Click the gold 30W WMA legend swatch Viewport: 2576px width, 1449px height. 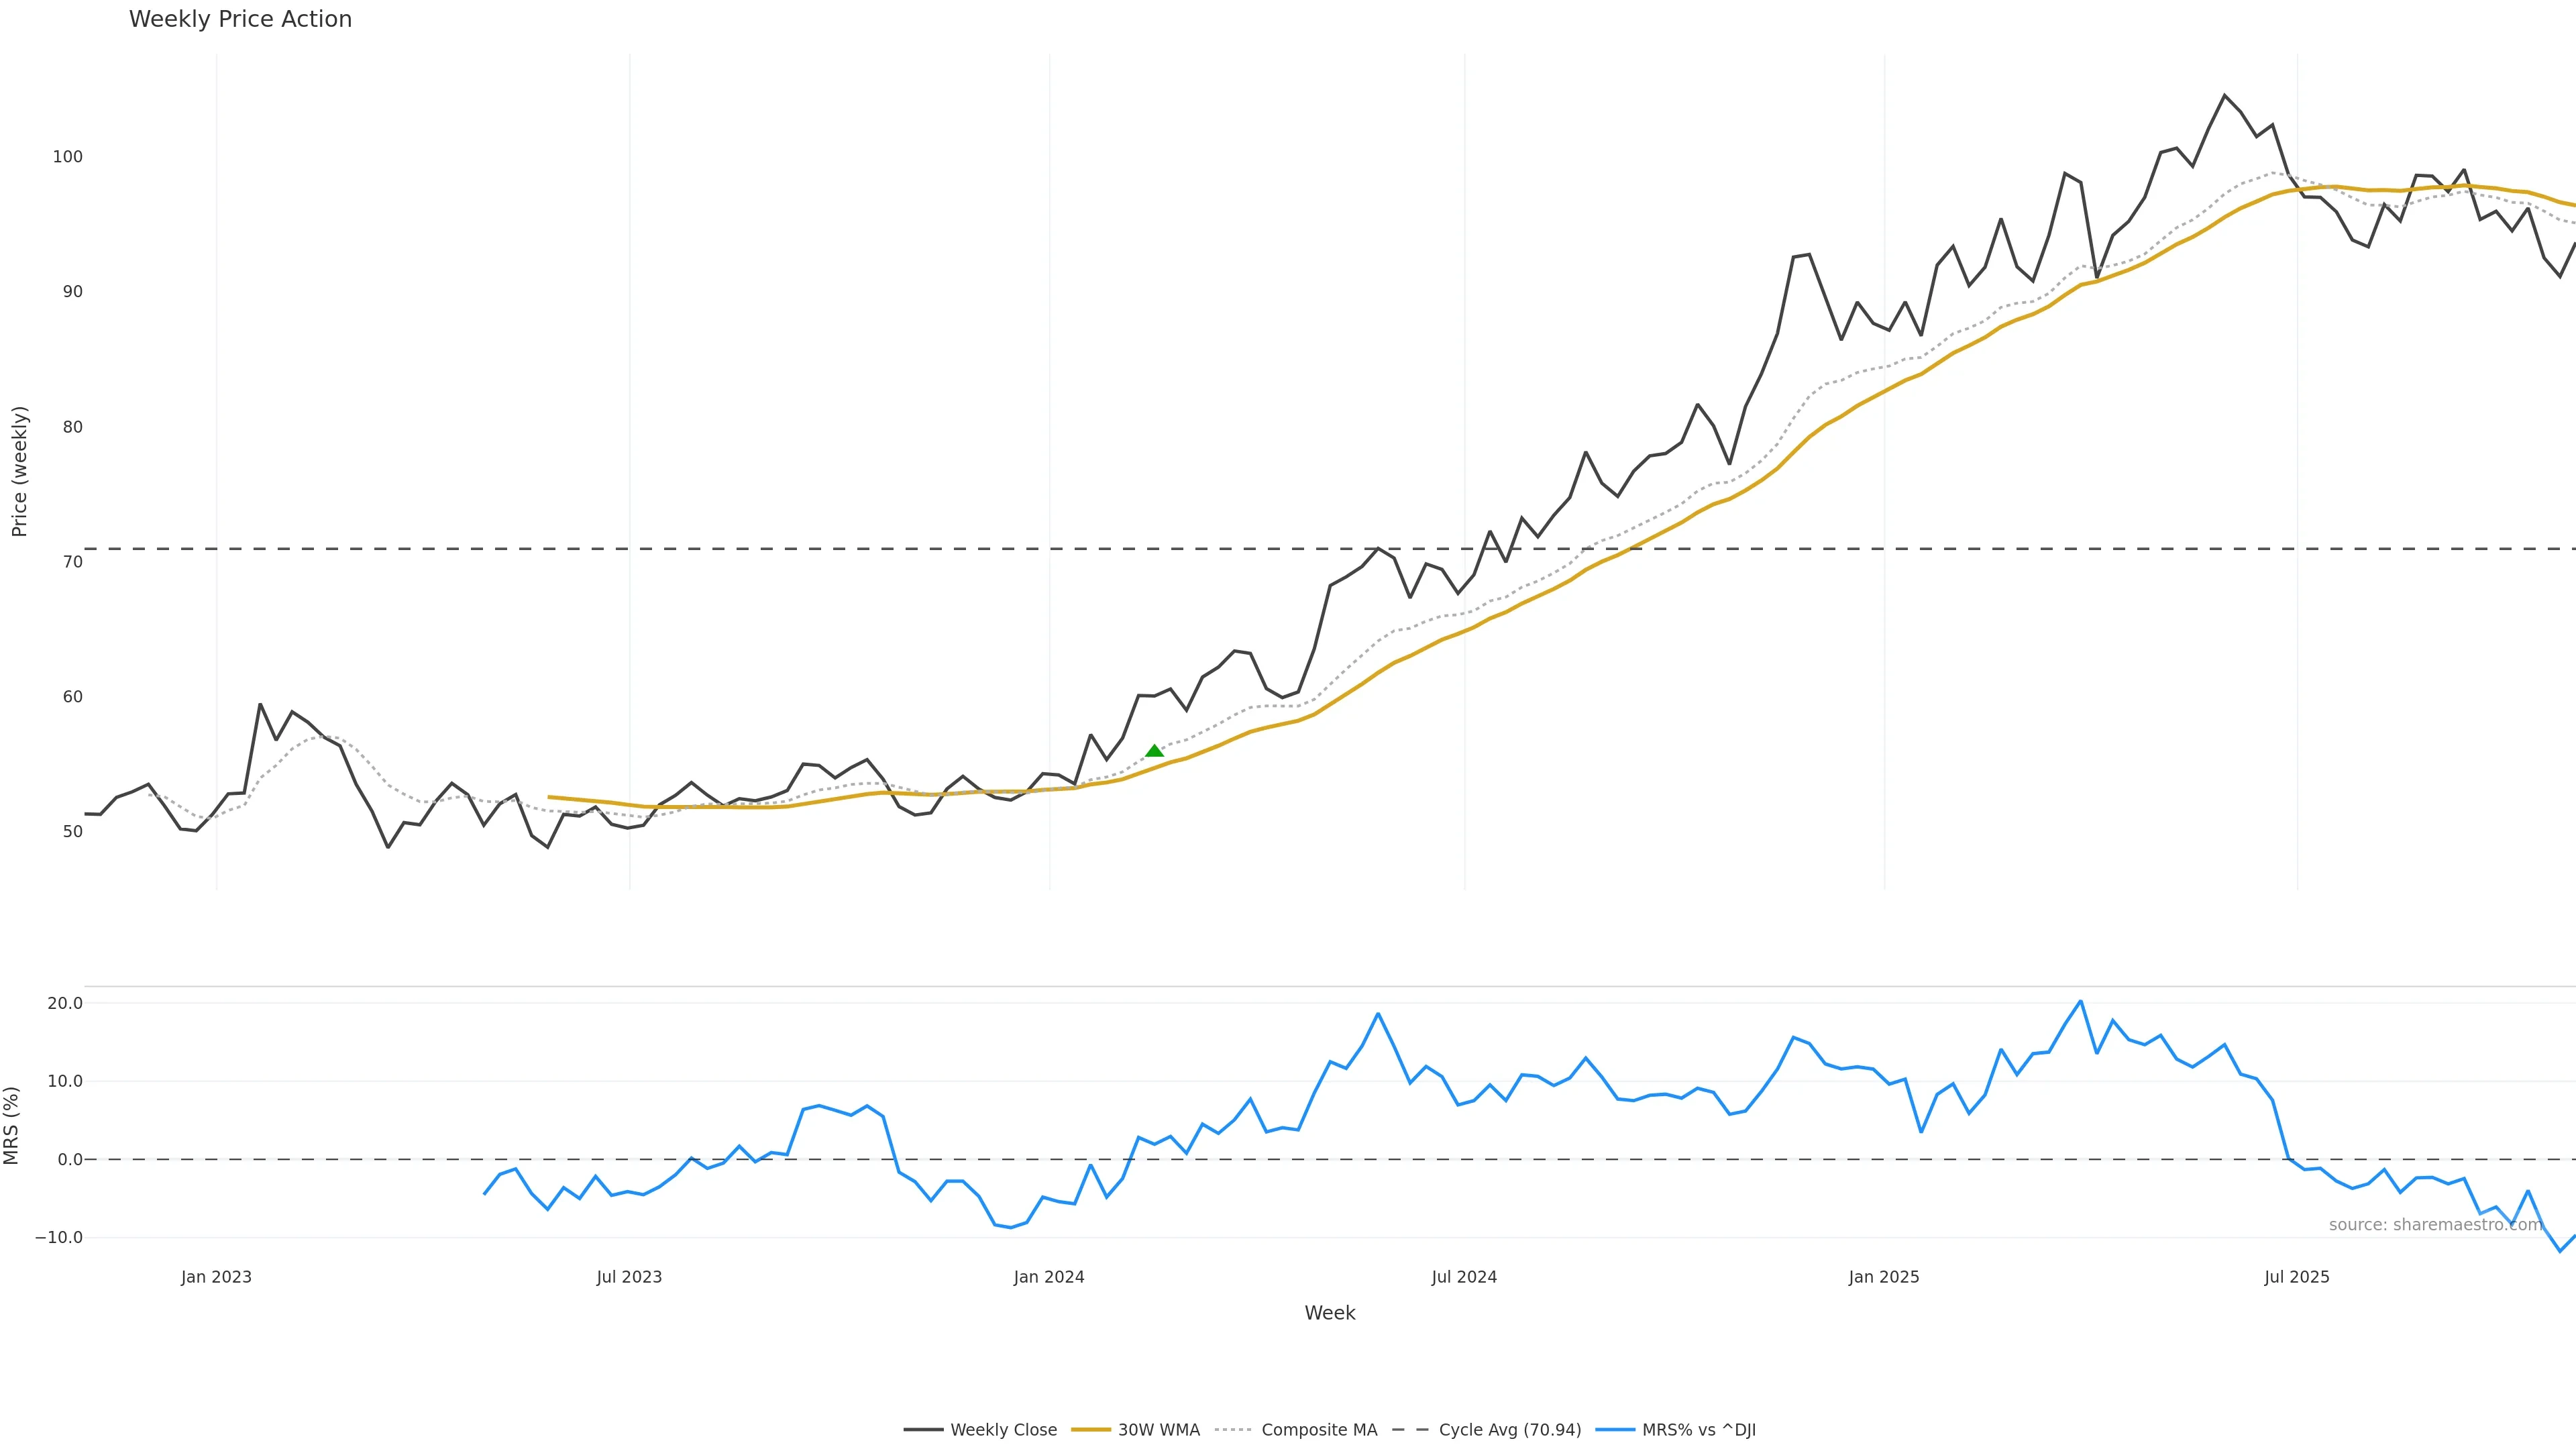(x=1090, y=1430)
